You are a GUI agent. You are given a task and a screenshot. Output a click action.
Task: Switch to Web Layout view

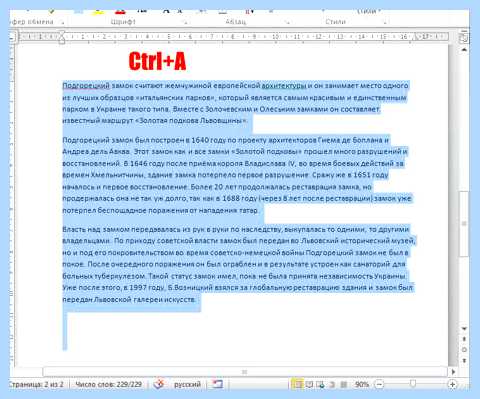(x=320, y=384)
